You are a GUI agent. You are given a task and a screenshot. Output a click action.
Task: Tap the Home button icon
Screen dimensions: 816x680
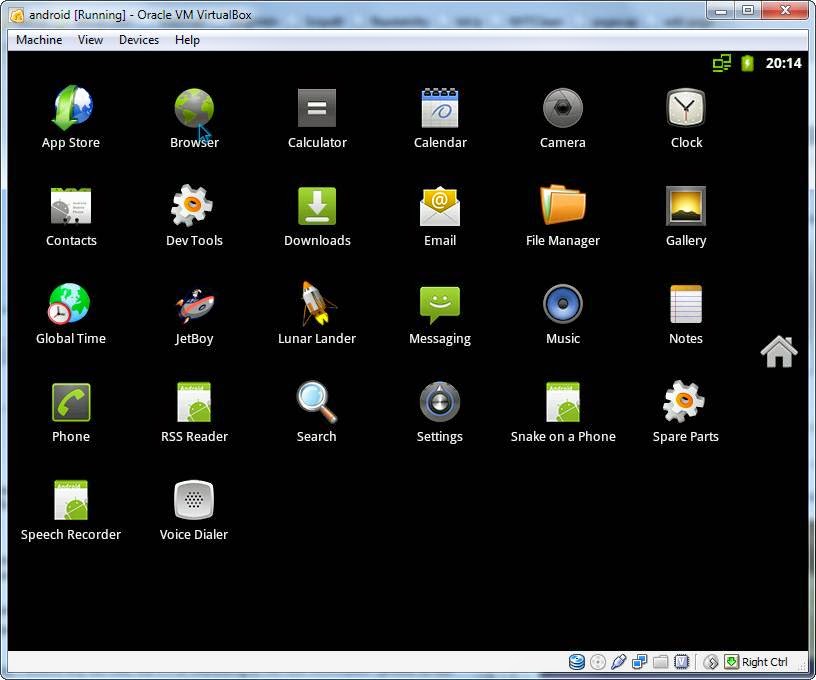[x=779, y=352]
